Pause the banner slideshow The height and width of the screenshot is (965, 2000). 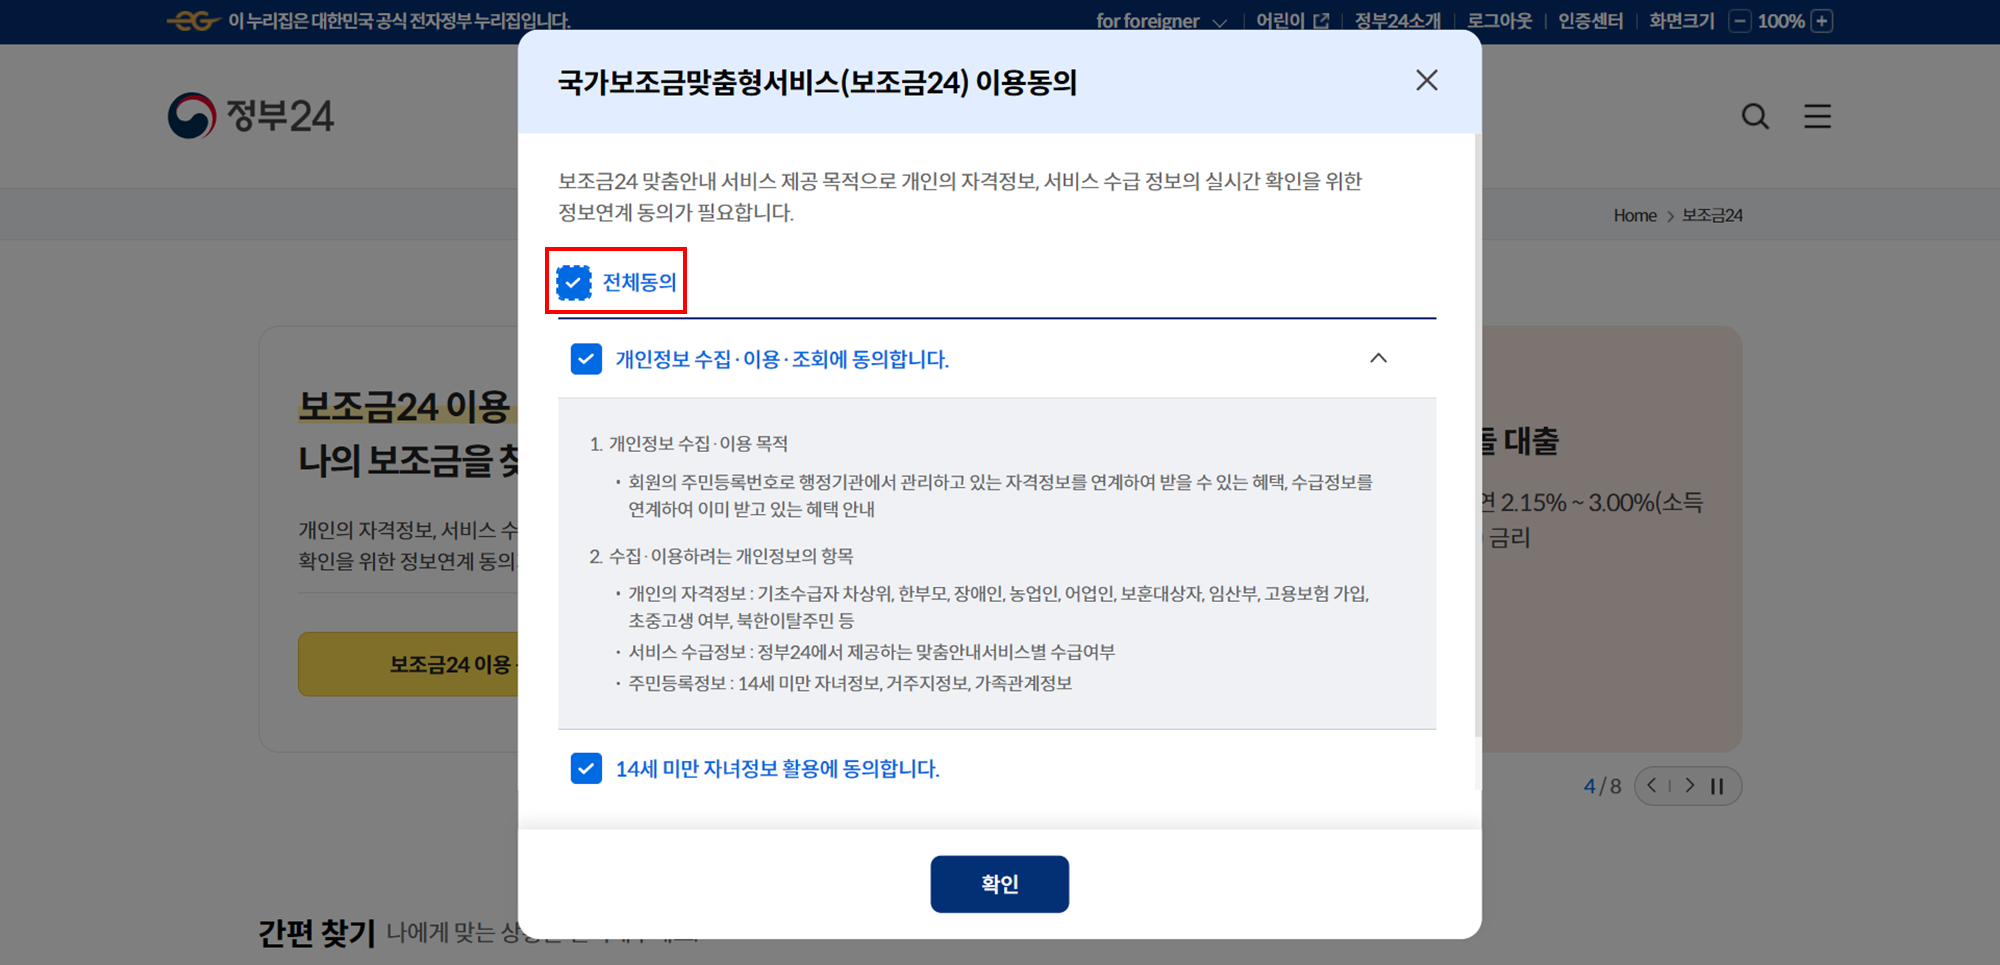(x=1717, y=786)
